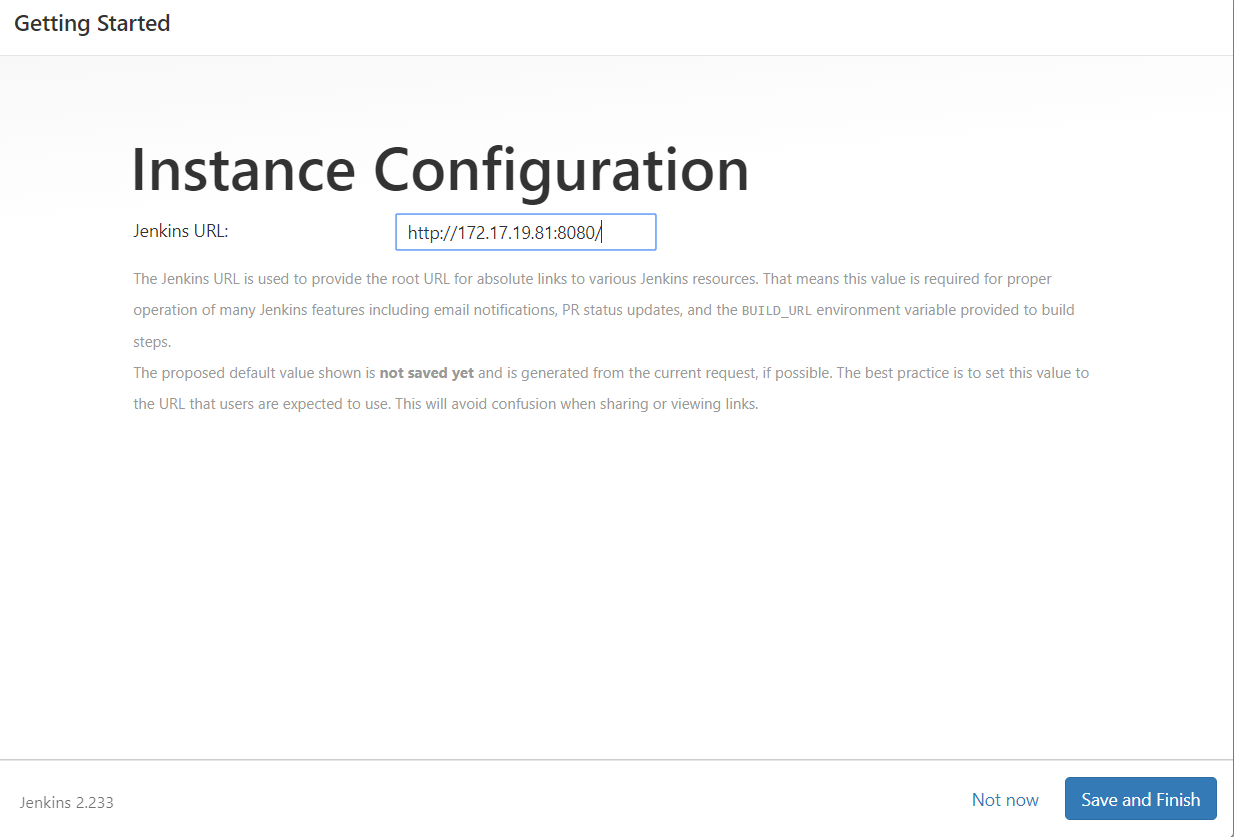
Task: Click the Getting Started header title
Action: [92, 23]
